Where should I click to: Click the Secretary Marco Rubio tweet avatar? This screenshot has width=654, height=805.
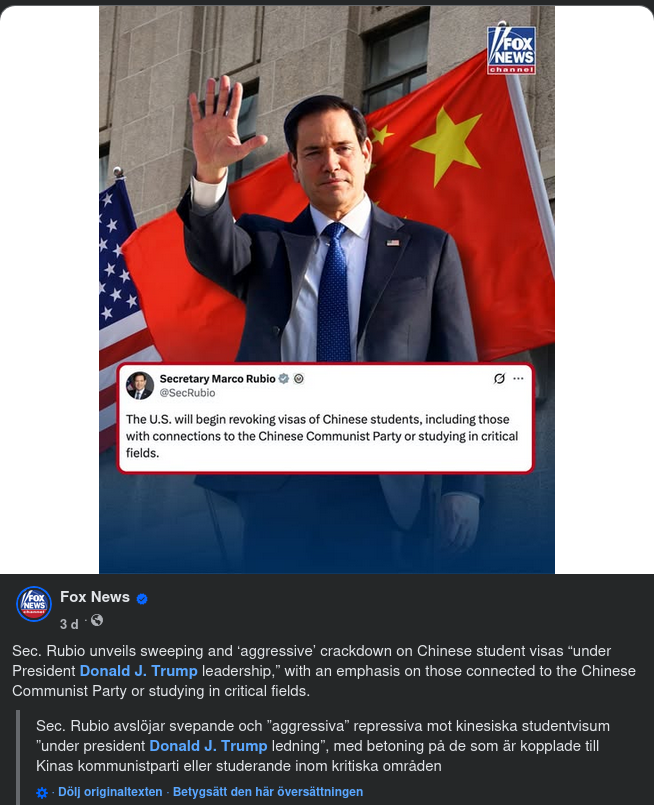pos(140,385)
